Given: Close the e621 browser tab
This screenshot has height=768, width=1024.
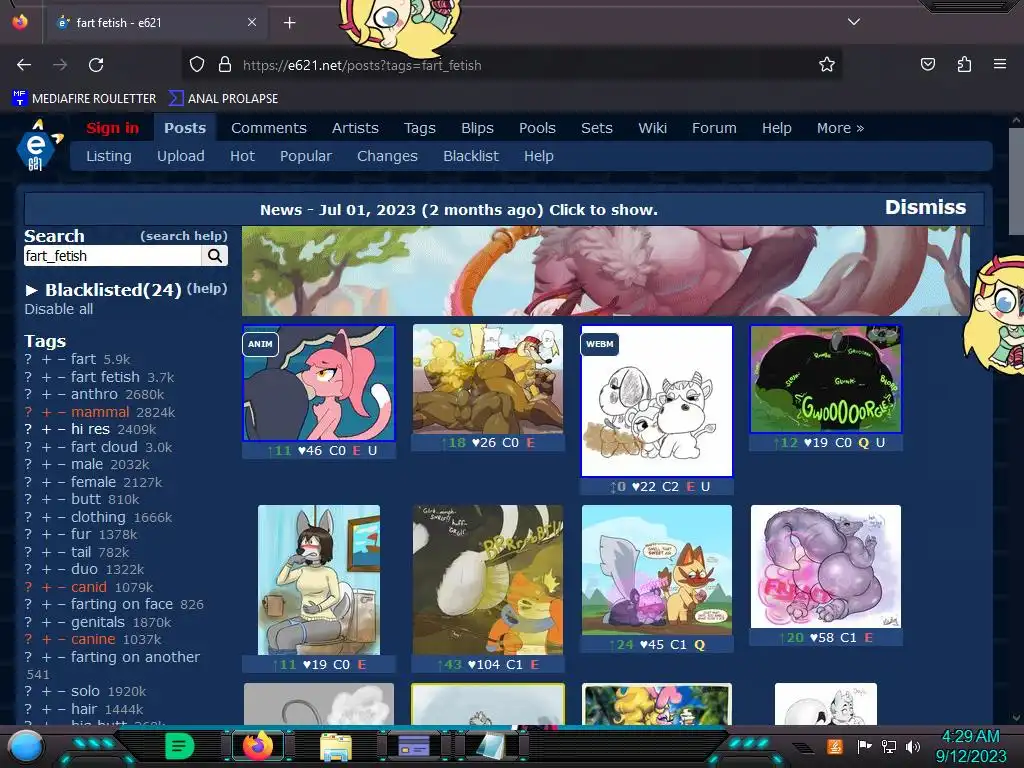Looking at the screenshot, I should tap(252, 22).
